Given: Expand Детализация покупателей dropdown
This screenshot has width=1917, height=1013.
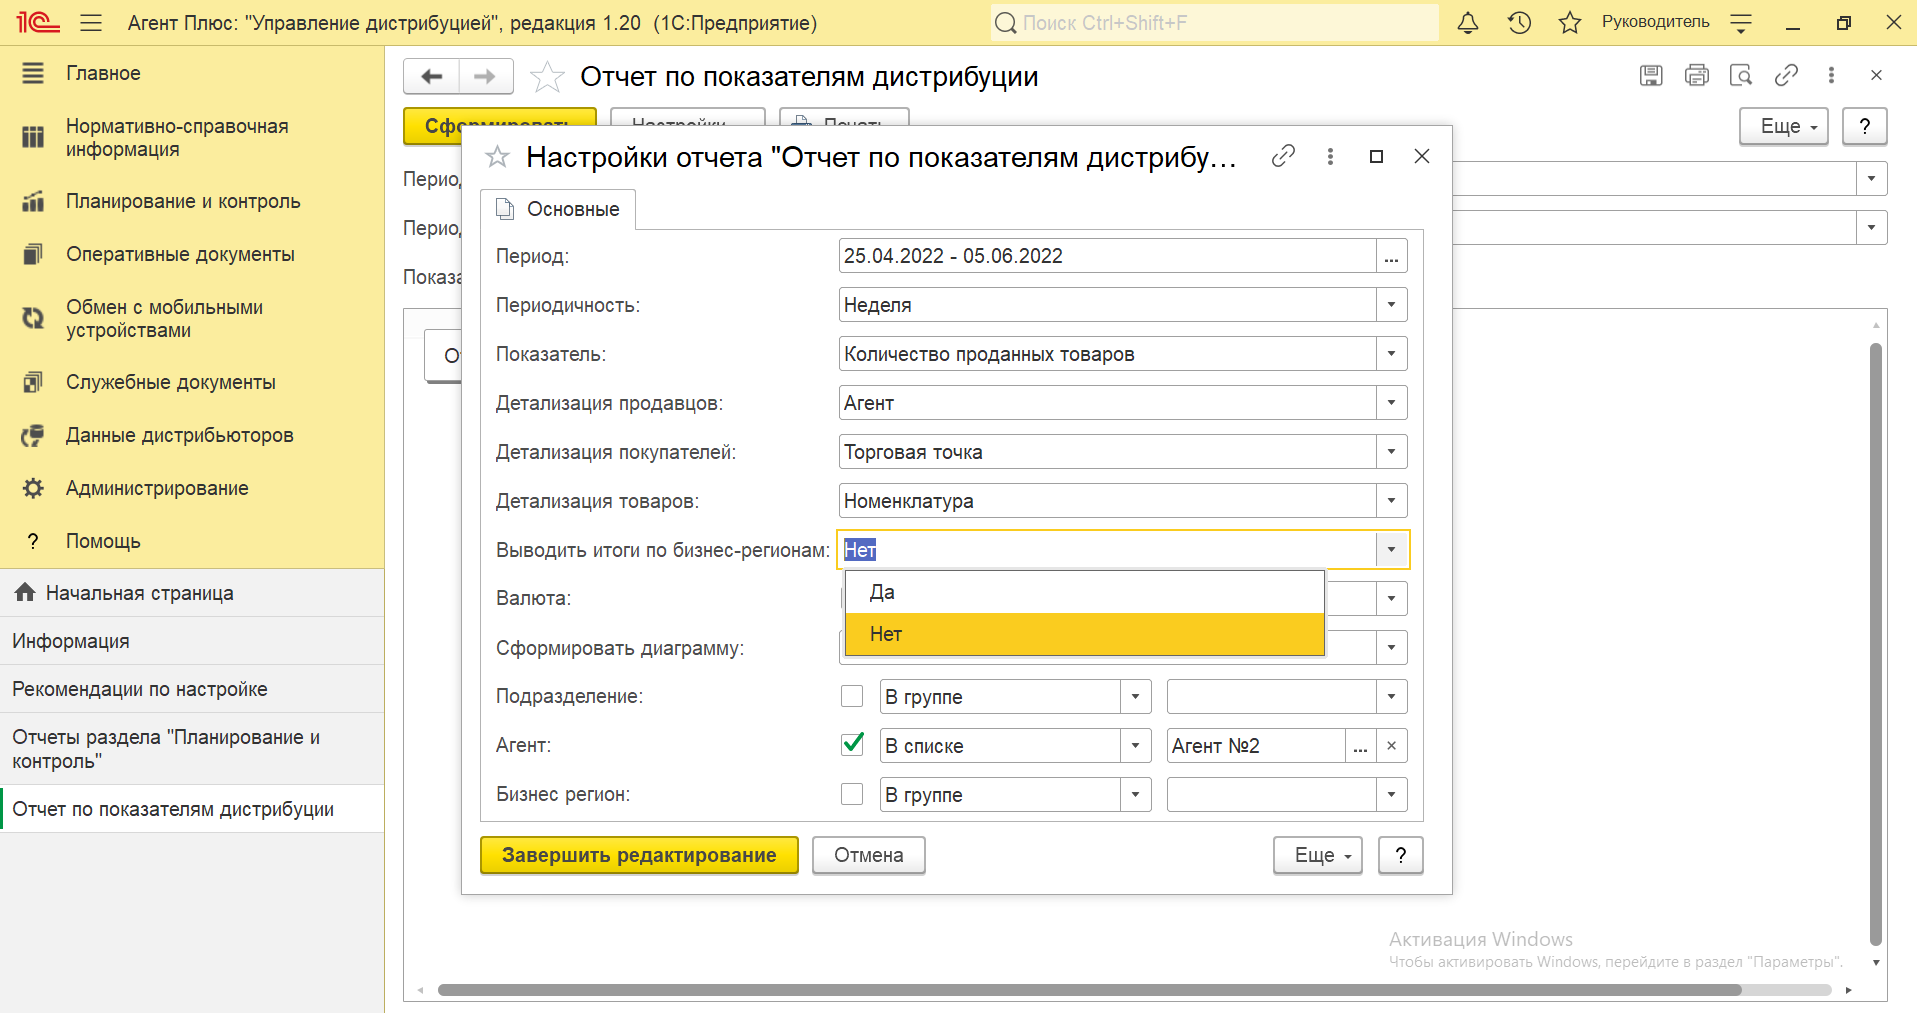Looking at the screenshot, I should pos(1391,452).
